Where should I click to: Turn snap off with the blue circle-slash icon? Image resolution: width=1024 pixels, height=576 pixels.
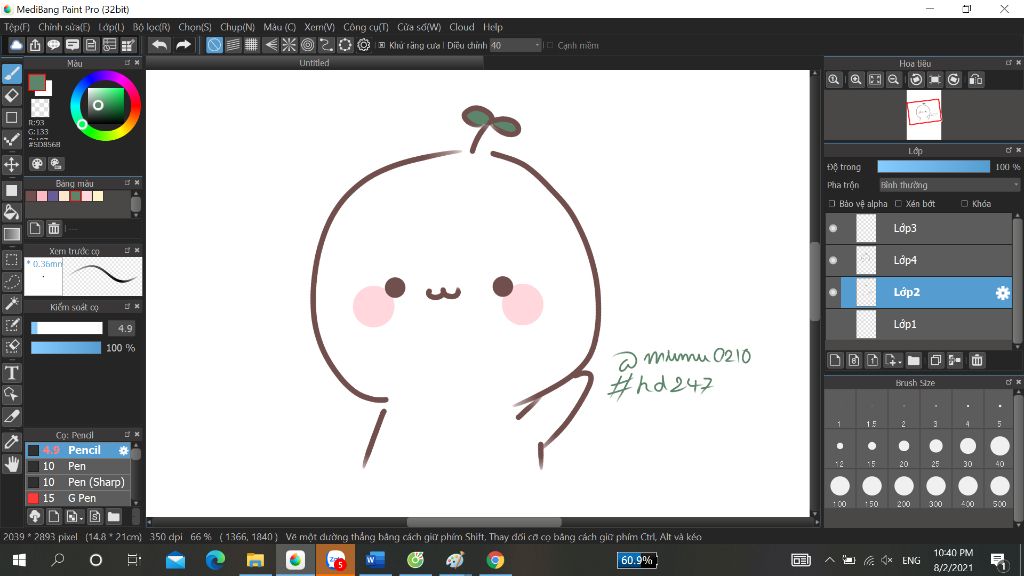(214, 45)
